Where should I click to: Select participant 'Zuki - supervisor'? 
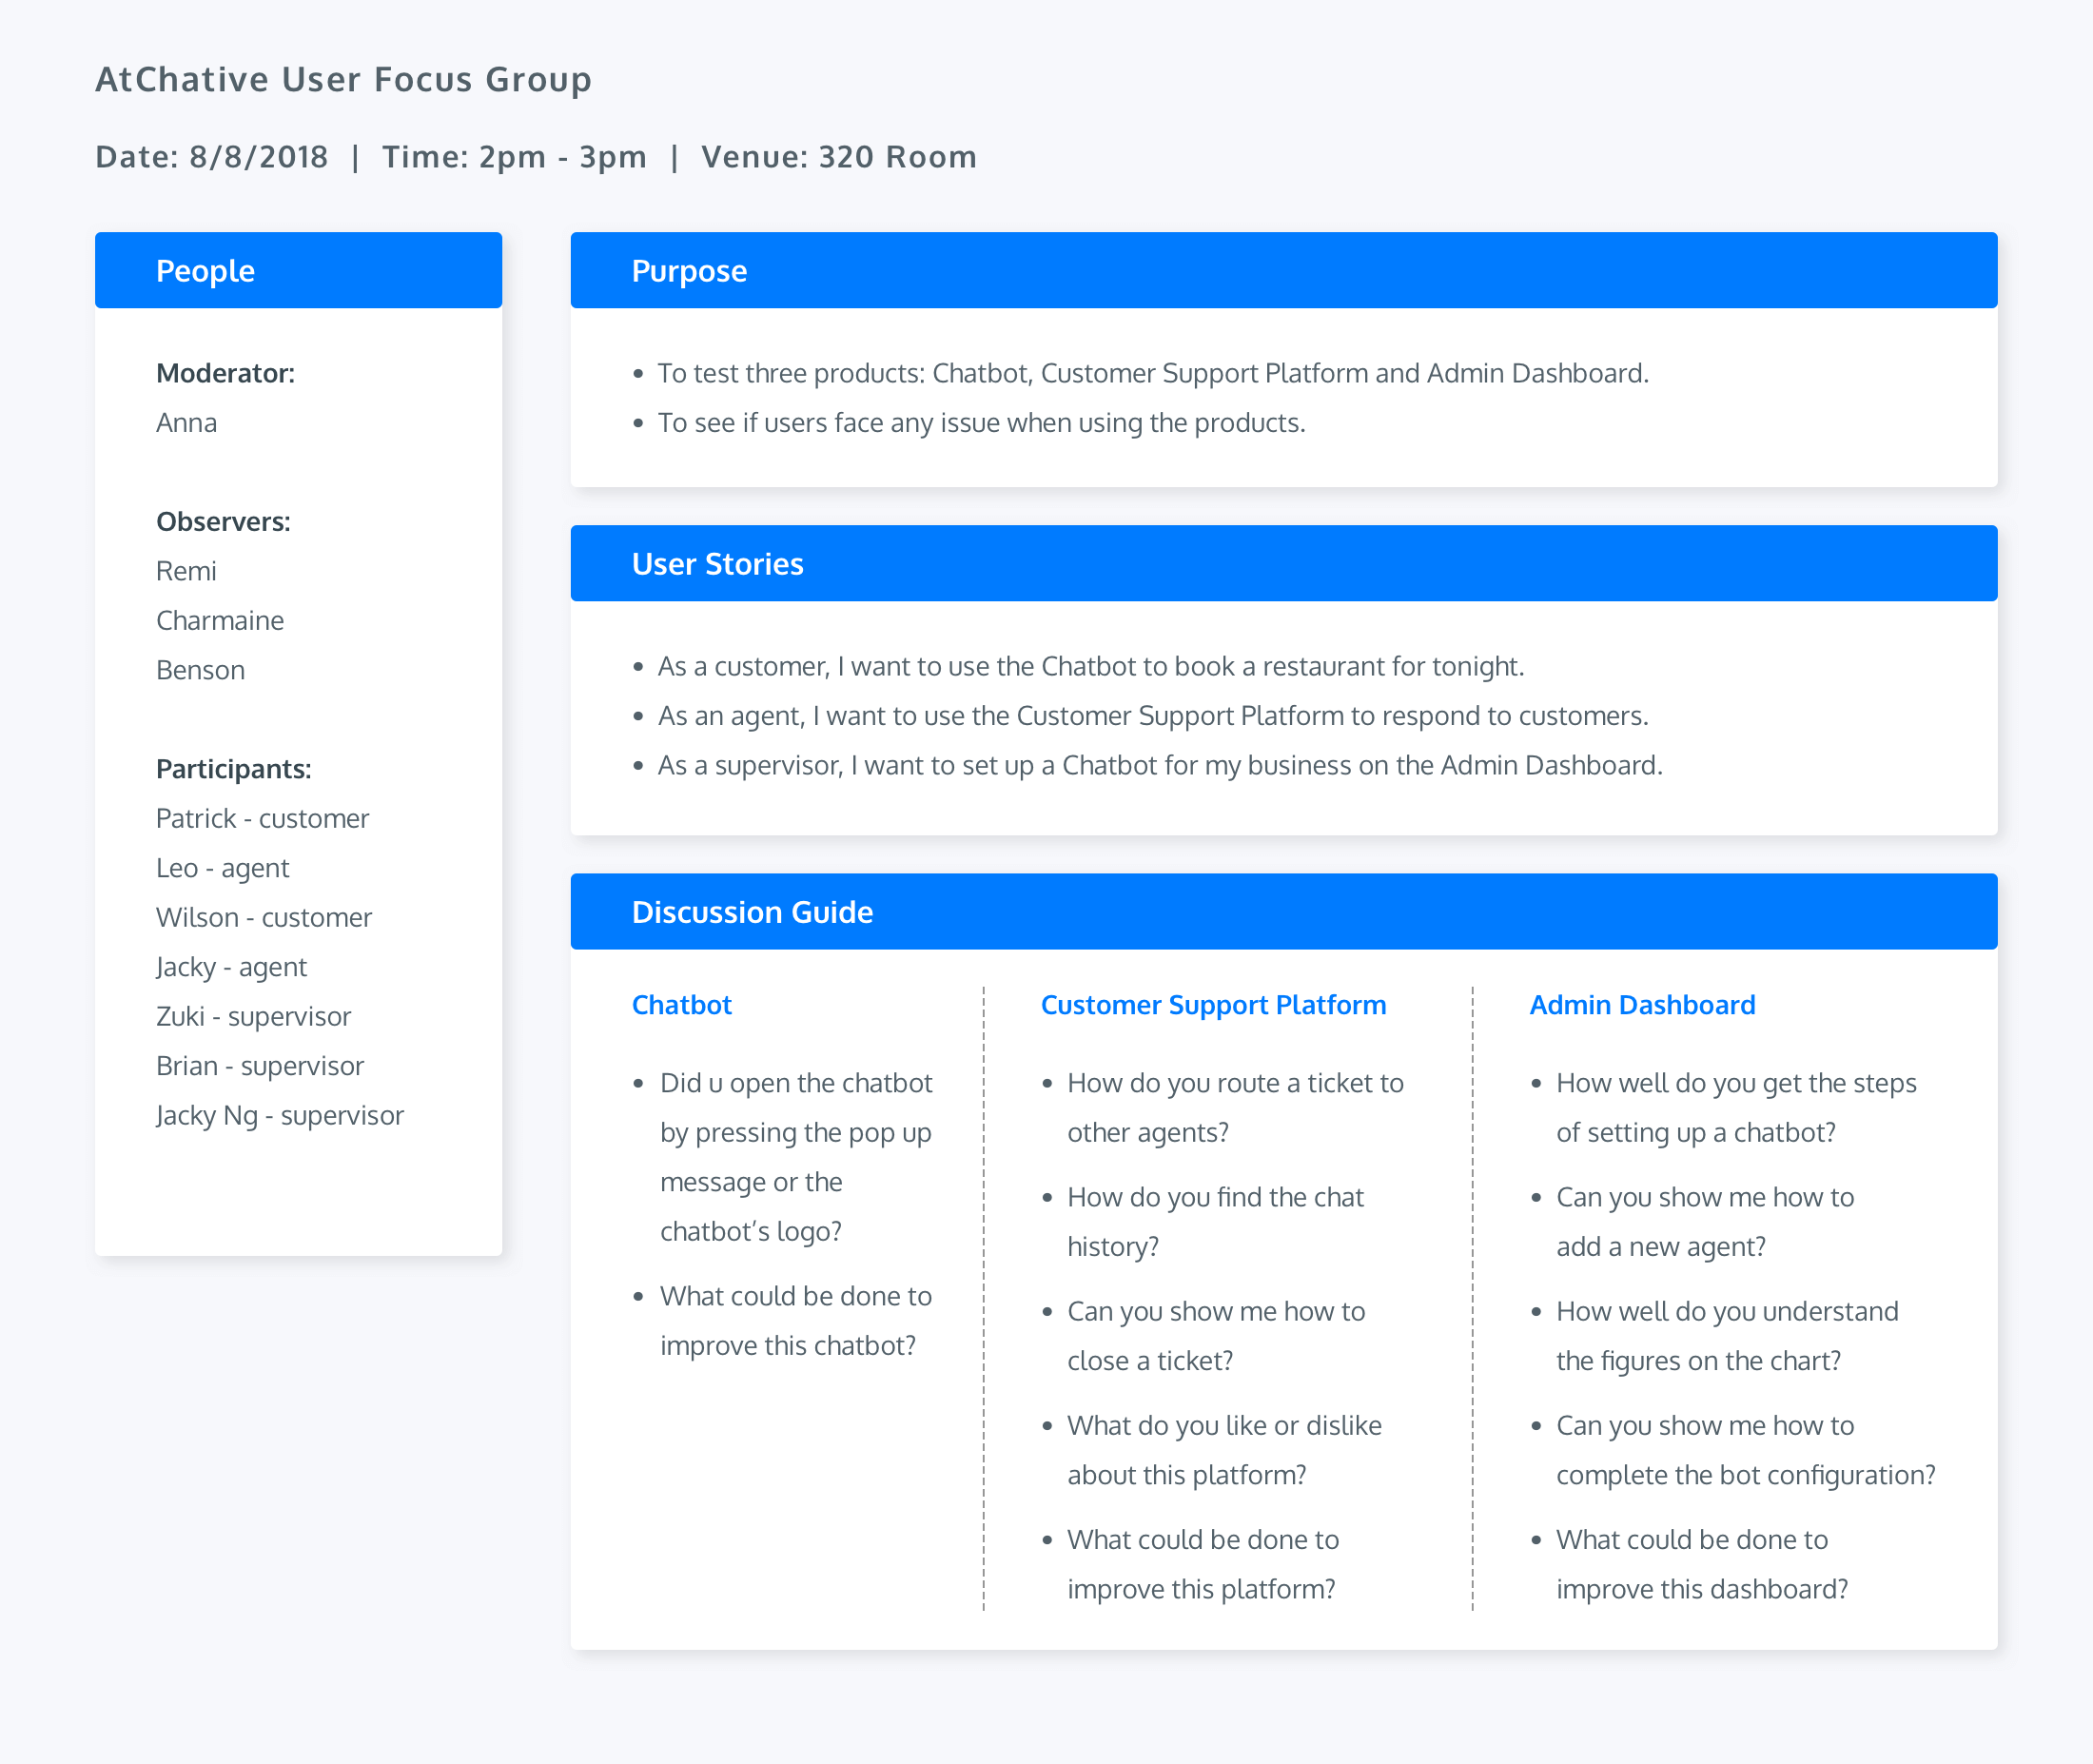point(253,1016)
